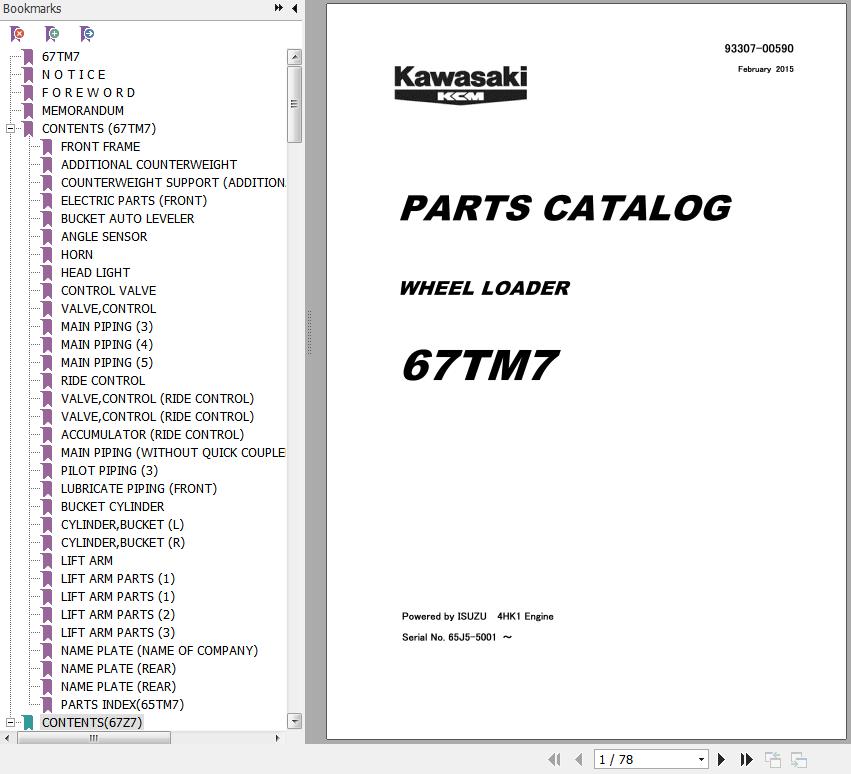Open the MAIN PIPING (3) bookmark
The height and width of the screenshot is (774, 851).
(x=107, y=326)
